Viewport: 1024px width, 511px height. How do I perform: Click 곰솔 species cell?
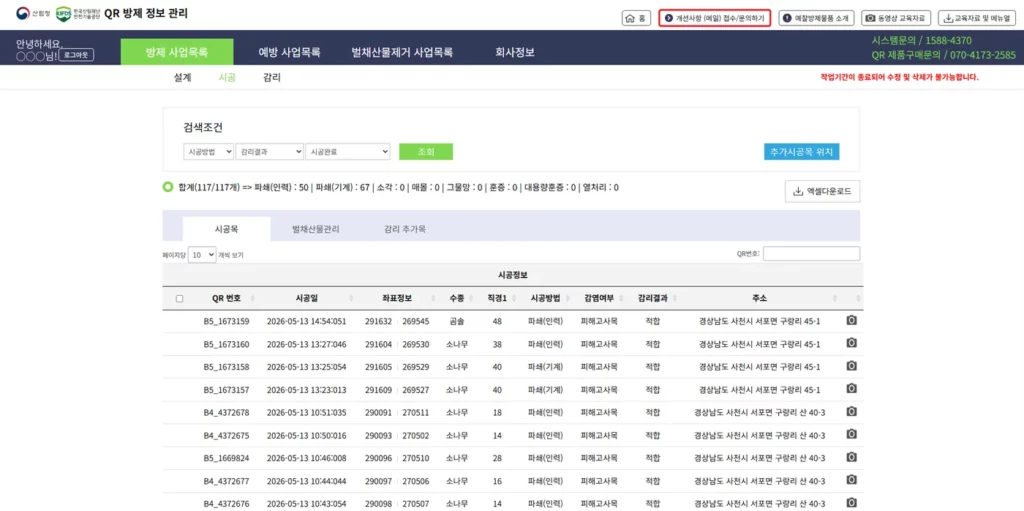(x=456, y=321)
